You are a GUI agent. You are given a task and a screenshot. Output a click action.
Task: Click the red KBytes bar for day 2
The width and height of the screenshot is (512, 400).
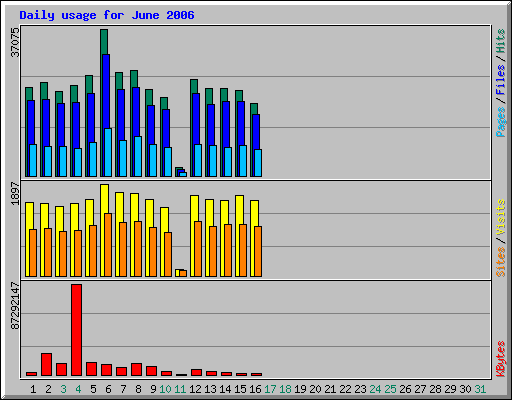point(46,365)
